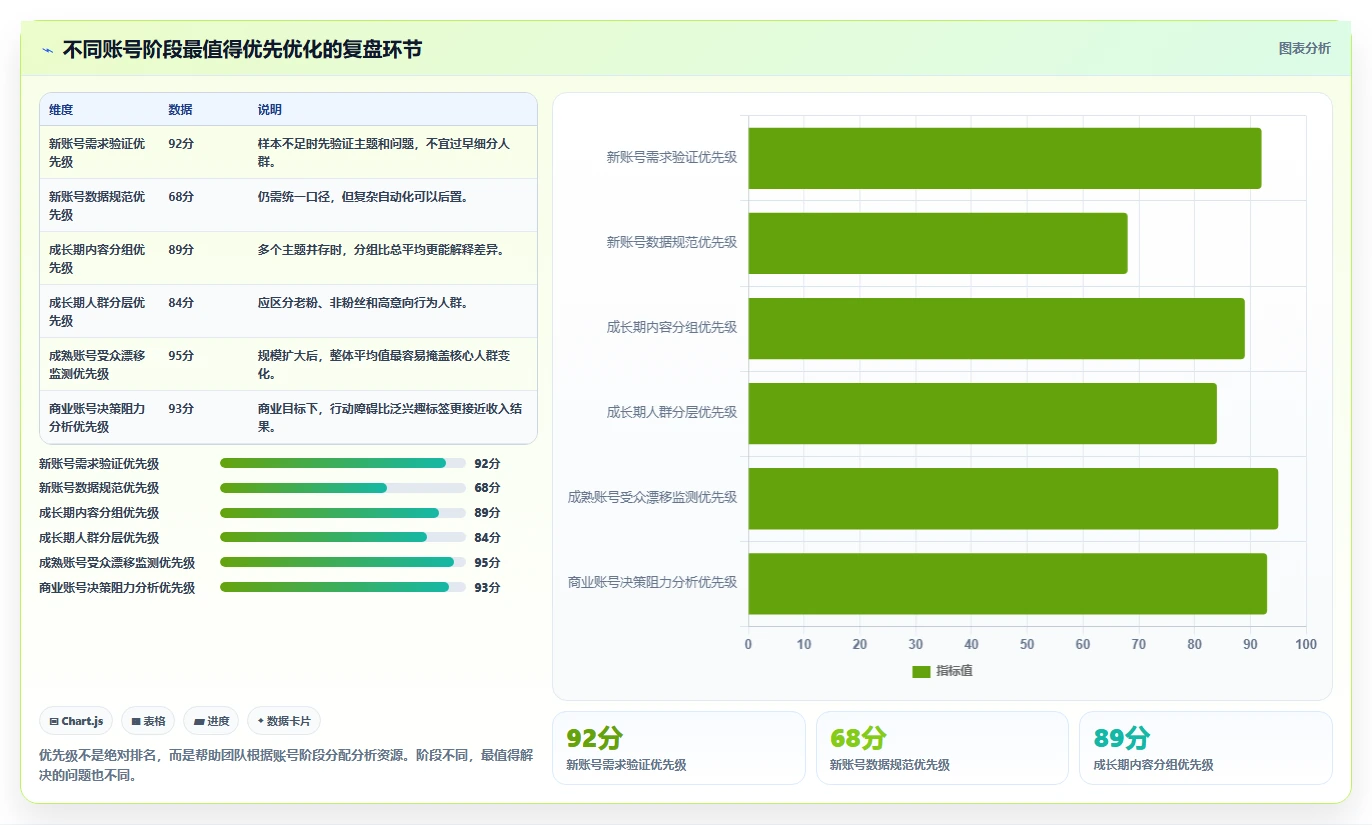Click the 95分 value beside progress bar
The width and height of the screenshot is (1372, 825).
click(487, 563)
